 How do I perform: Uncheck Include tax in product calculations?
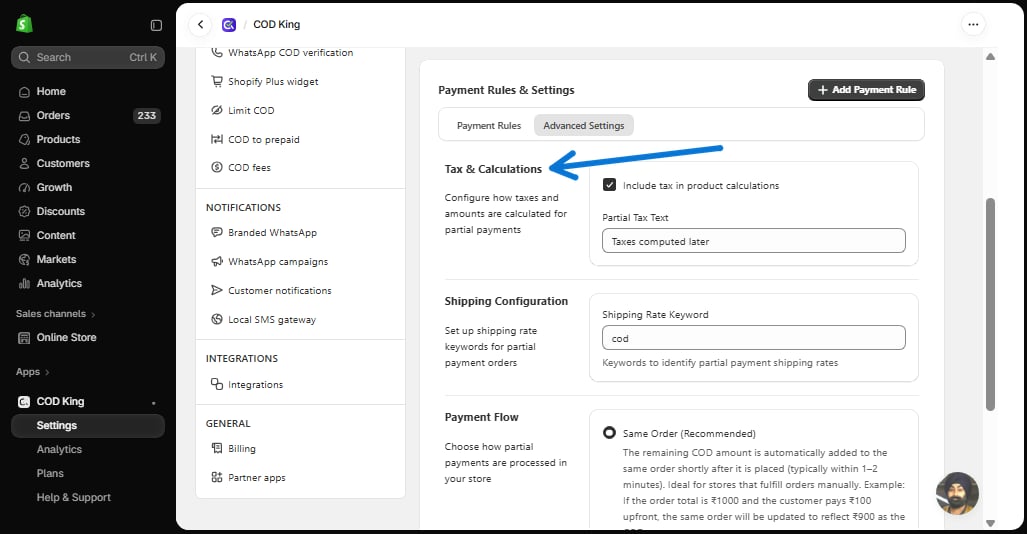point(609,185)
